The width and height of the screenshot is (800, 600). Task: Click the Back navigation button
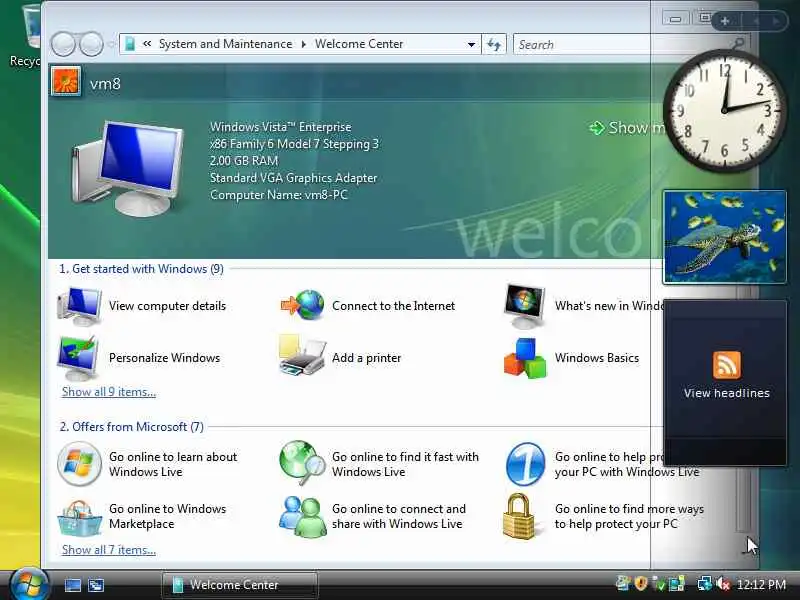pos(63,44)
